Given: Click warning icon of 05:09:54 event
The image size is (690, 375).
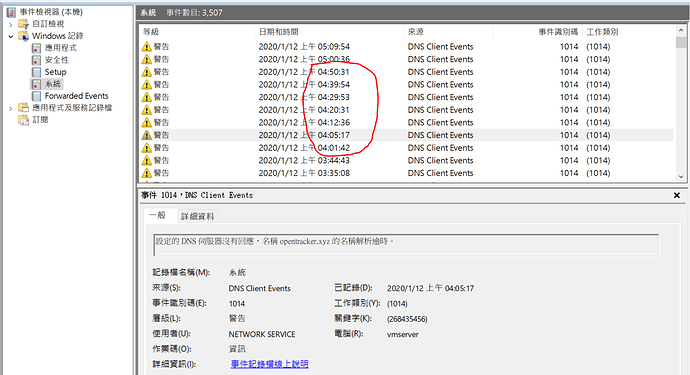Looking at the screenshot, I should pyautogui.click(x=147, y=47).
